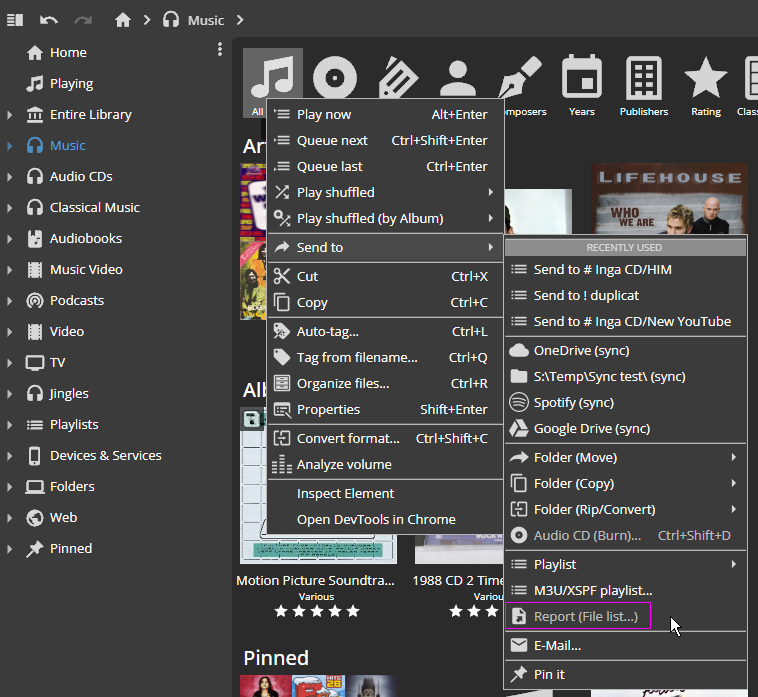Click Auto-tag... in context menu
Screen dimensions: 758x697
[327, 331]
